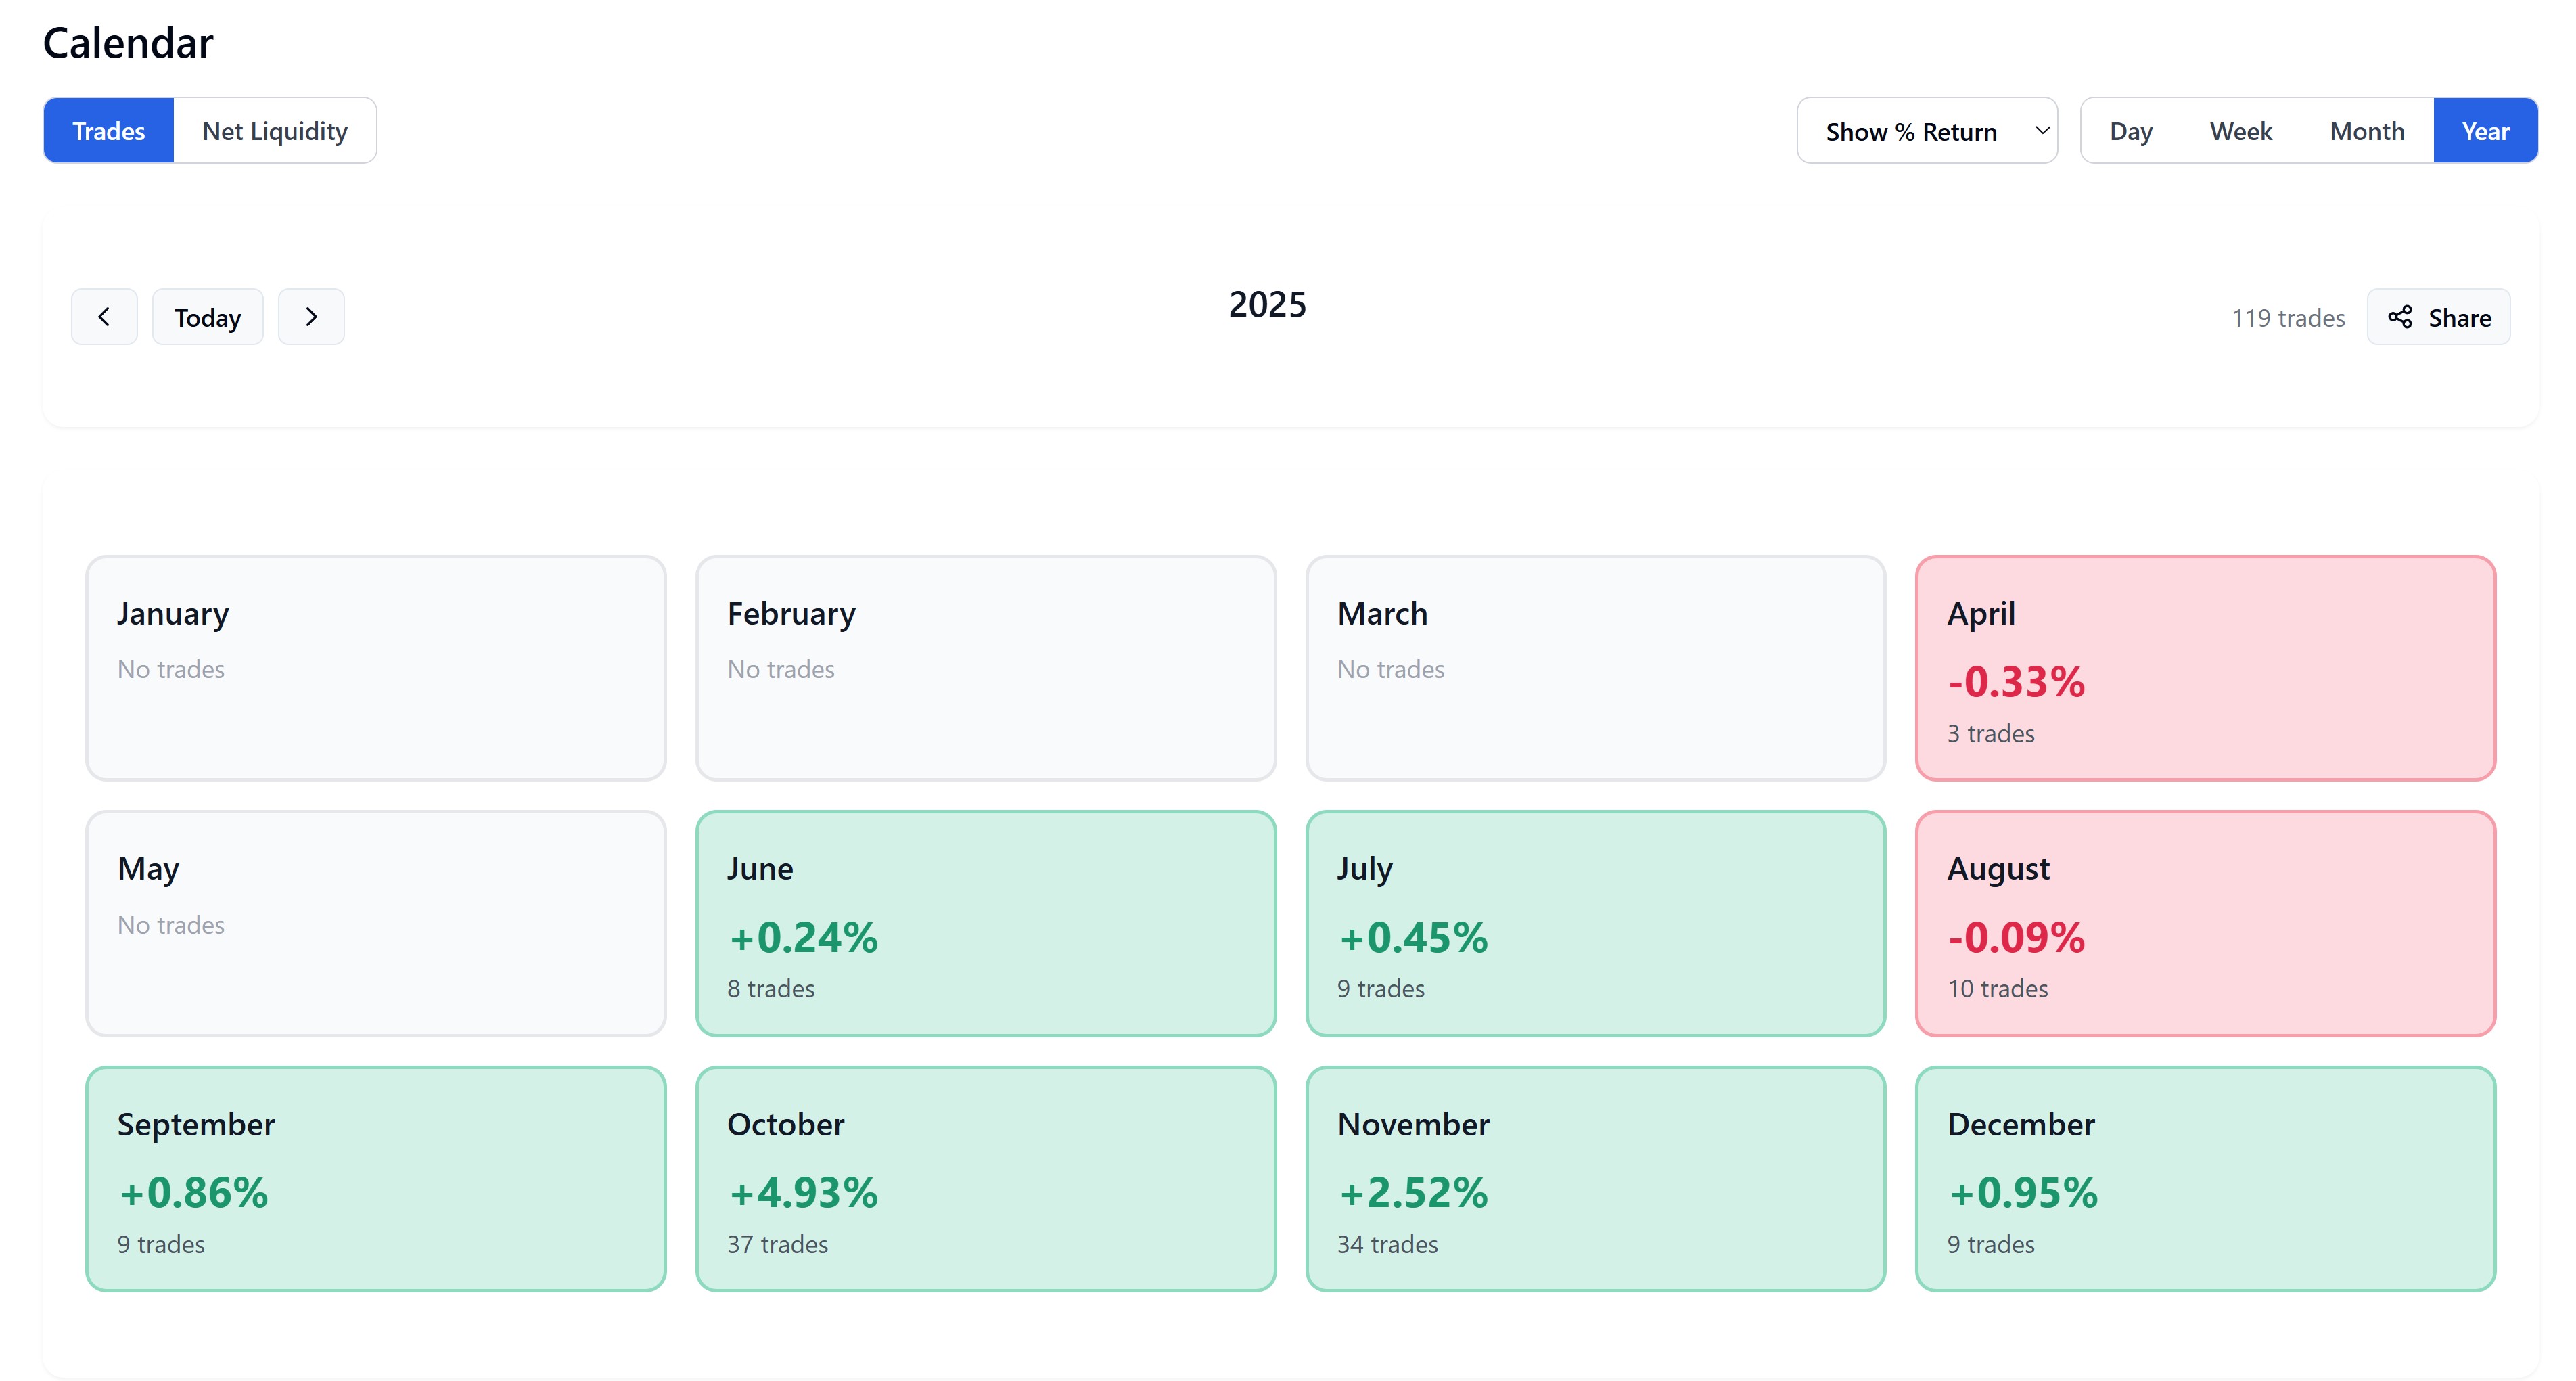Open the January month card
The height and width of the screenshot is (1381, 2576).
point(376,668)
